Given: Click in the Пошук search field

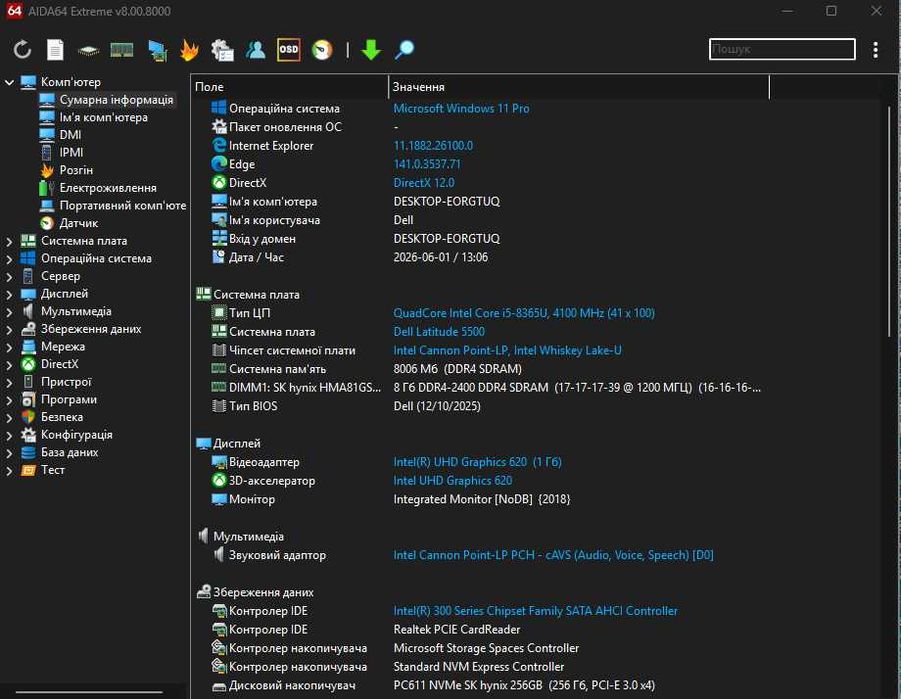Looking at the screenshot, I should point(782,49).
